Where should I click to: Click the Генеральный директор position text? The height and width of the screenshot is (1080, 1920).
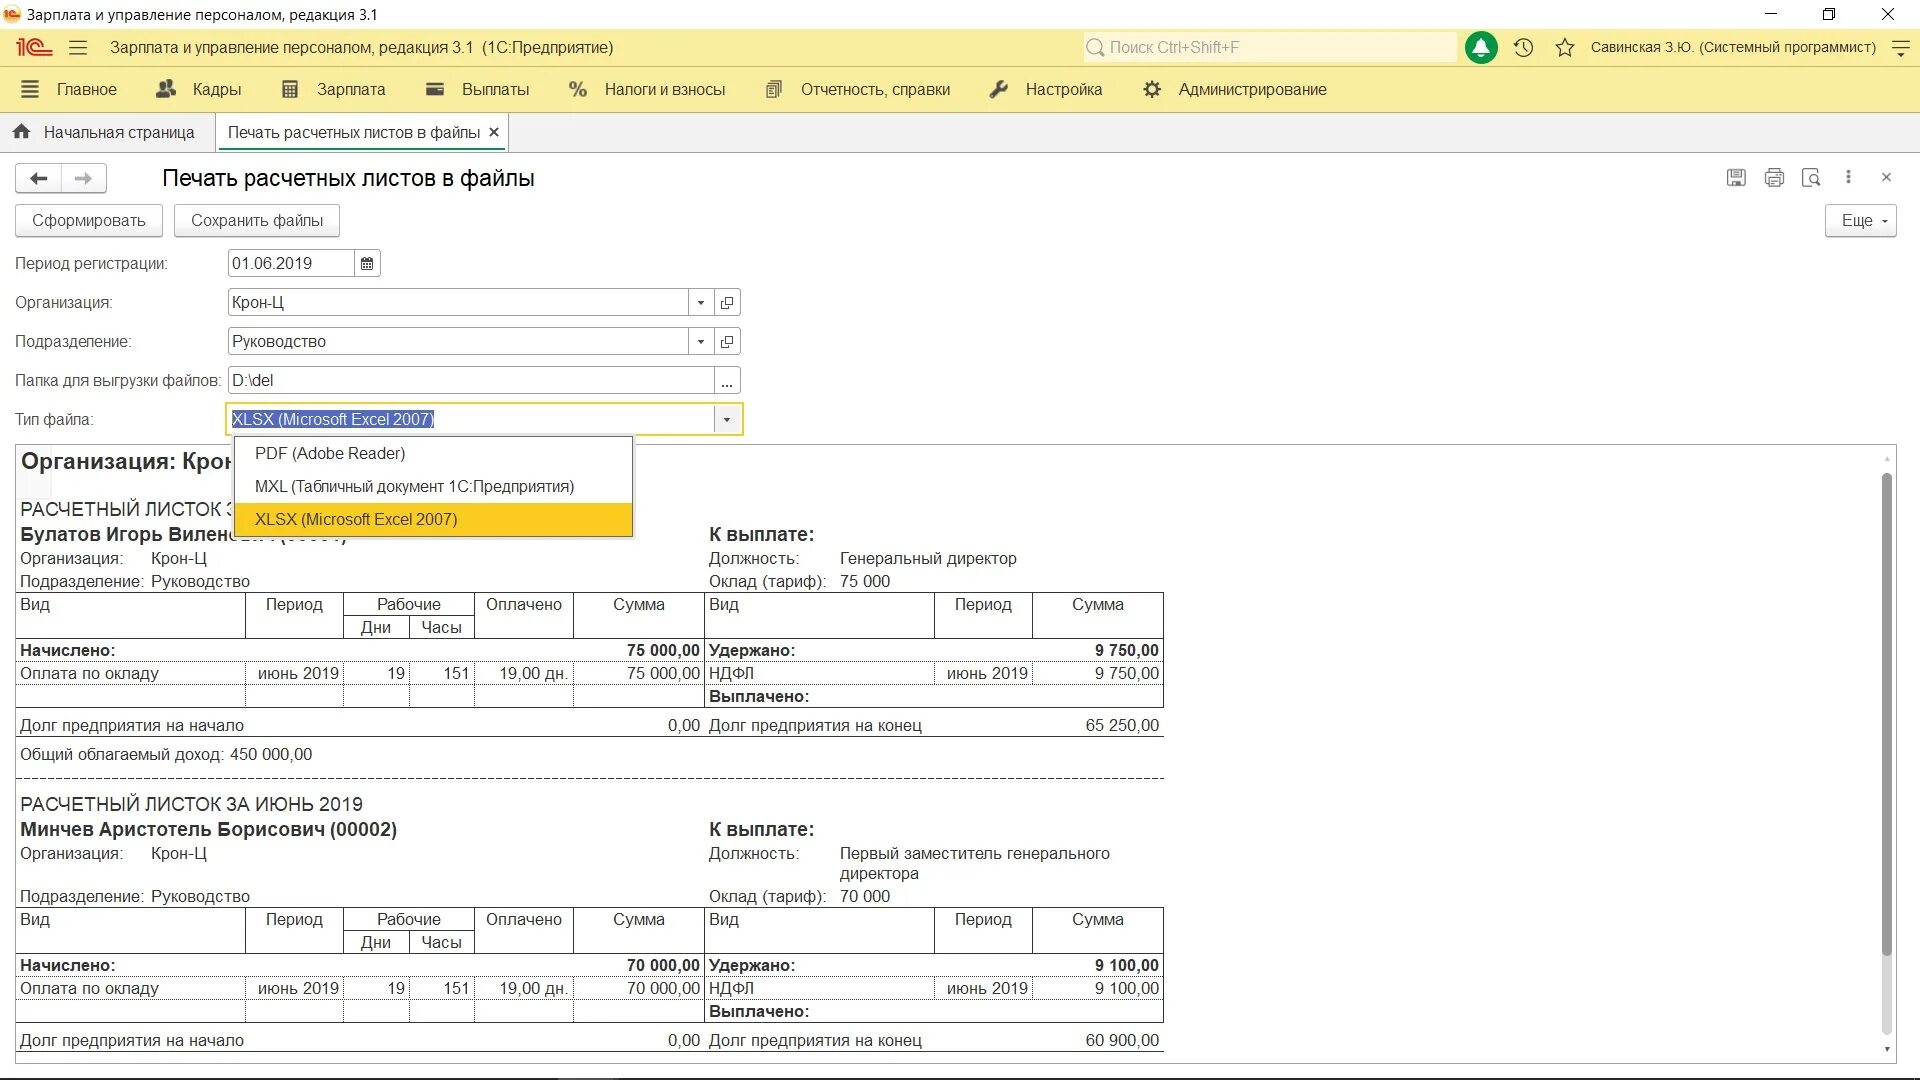(x=928, y=559)
